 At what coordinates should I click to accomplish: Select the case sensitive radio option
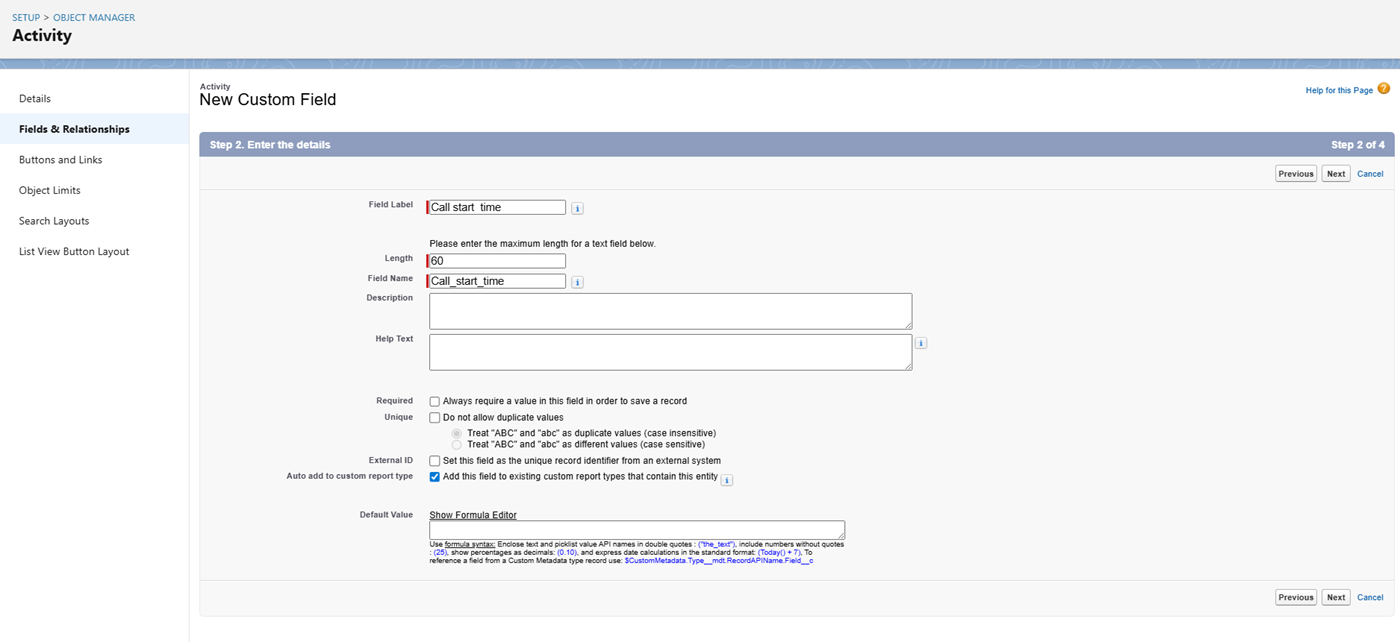click(457, 444)
